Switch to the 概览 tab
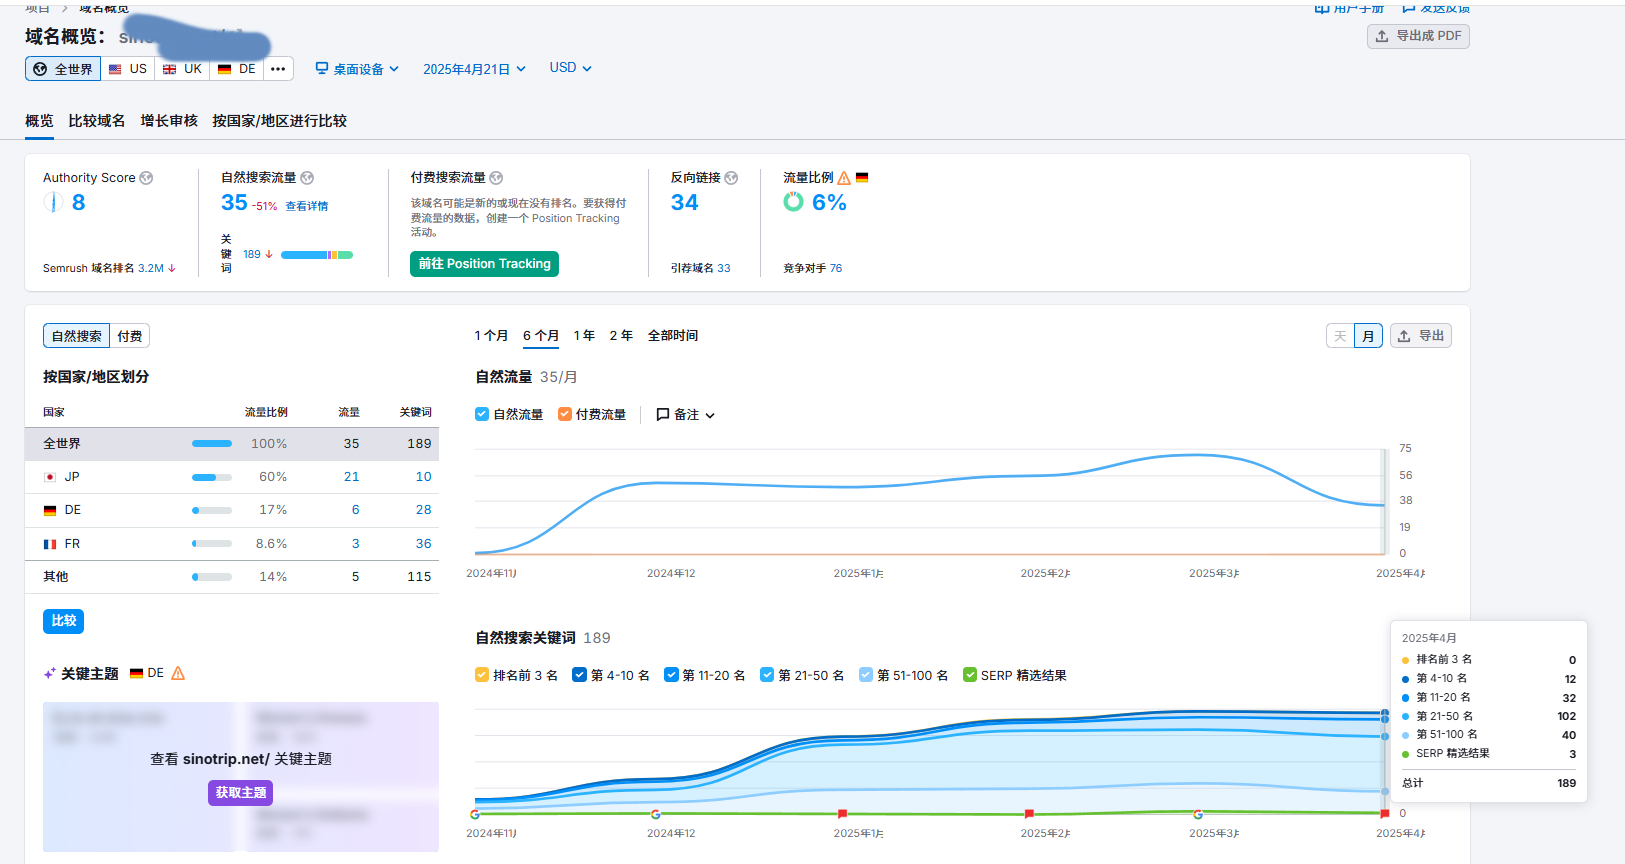 [39, 121]
